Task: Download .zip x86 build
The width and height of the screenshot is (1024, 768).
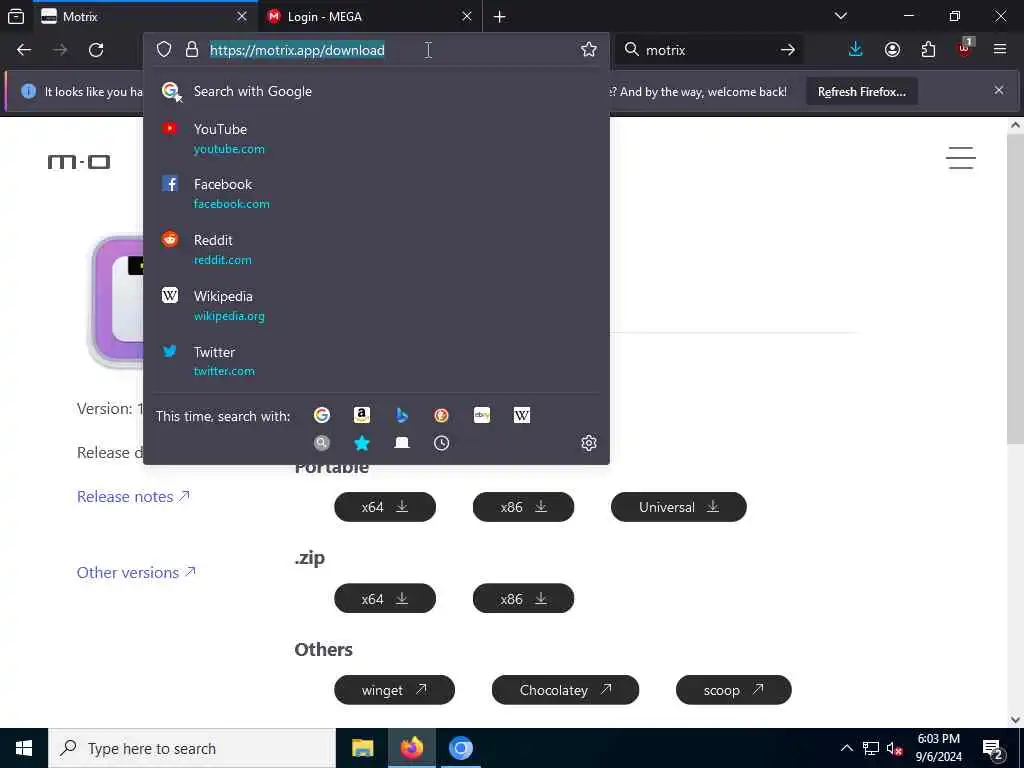Action: (x=523, y=598)
